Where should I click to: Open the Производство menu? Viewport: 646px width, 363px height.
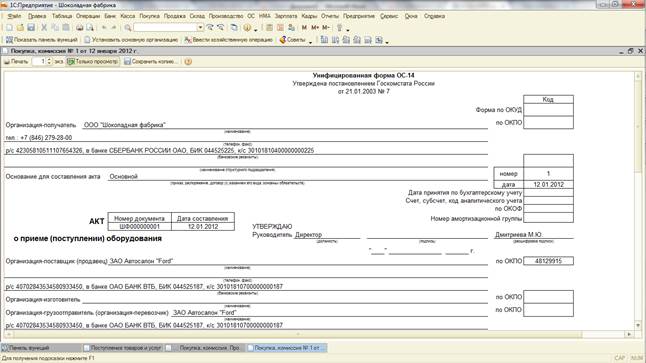point(226,16)
